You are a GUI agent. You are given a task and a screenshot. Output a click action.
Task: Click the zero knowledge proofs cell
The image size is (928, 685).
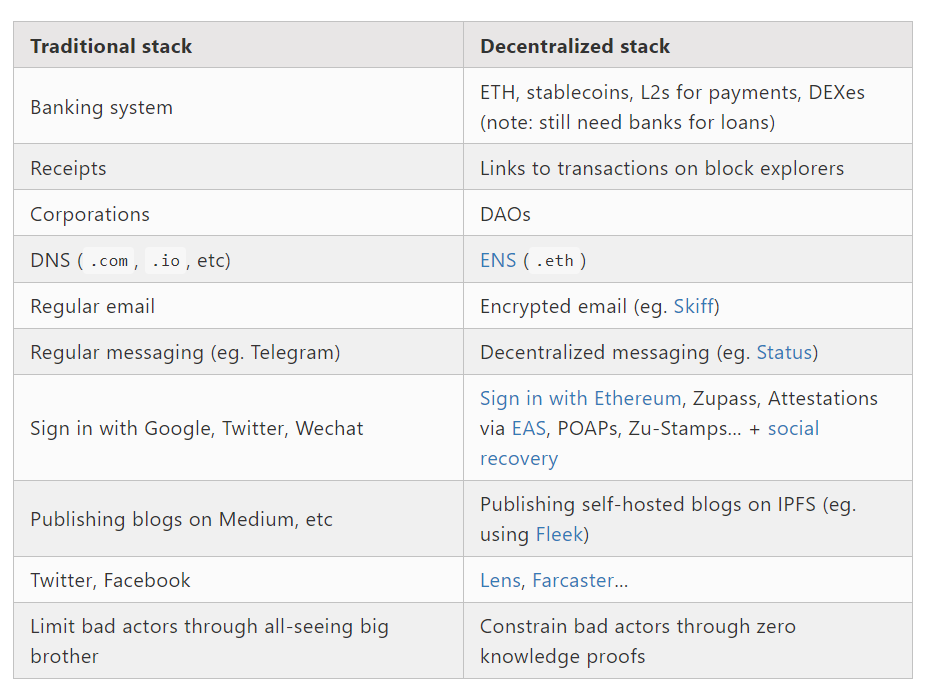(x=637, y=641)
